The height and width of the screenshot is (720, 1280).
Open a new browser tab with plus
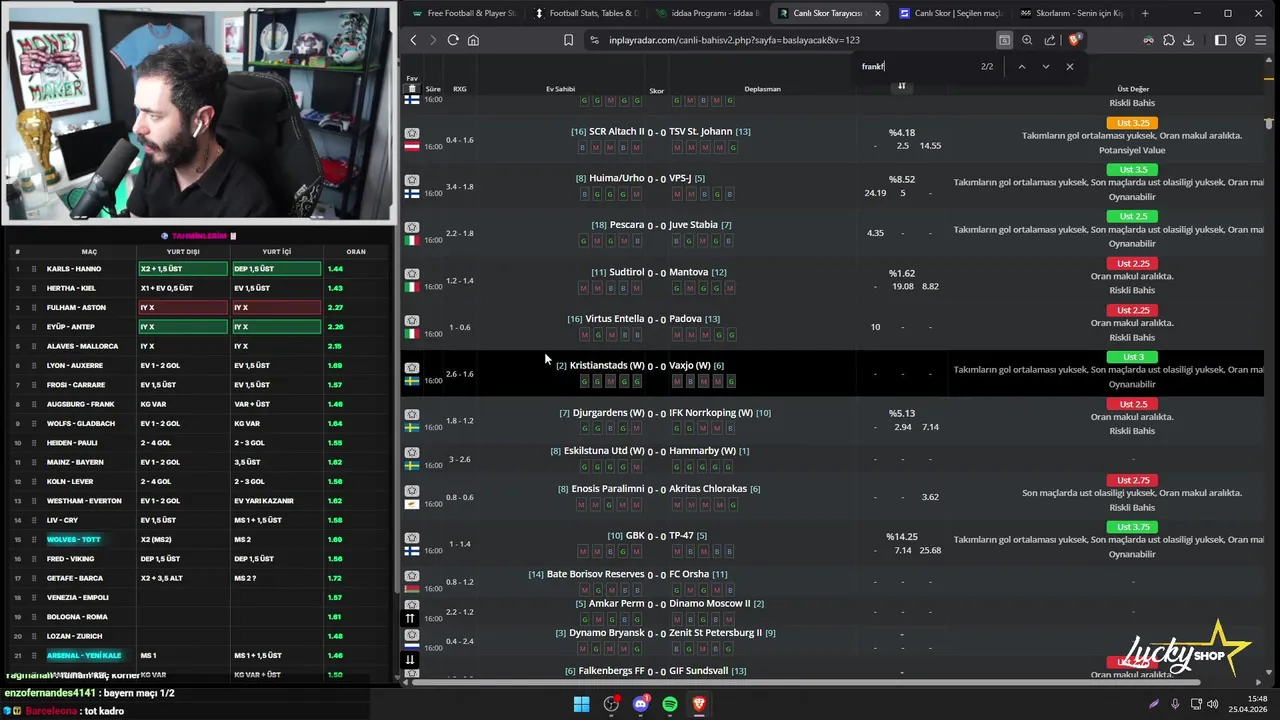point(1145,13)
